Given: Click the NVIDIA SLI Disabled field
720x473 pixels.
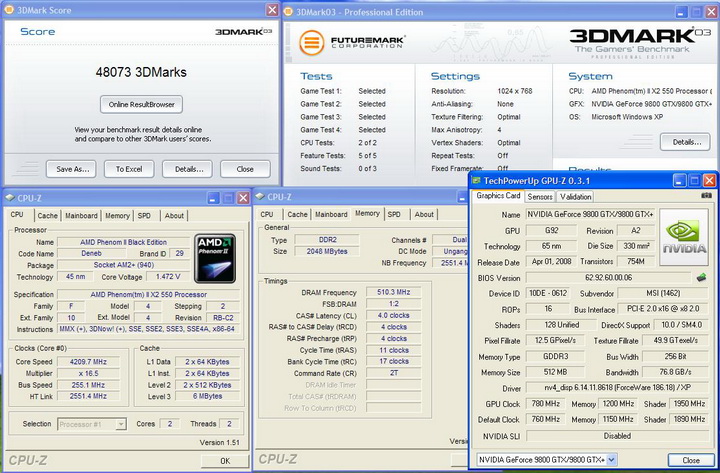Looking at the screenshot, I should click(617, 436).
